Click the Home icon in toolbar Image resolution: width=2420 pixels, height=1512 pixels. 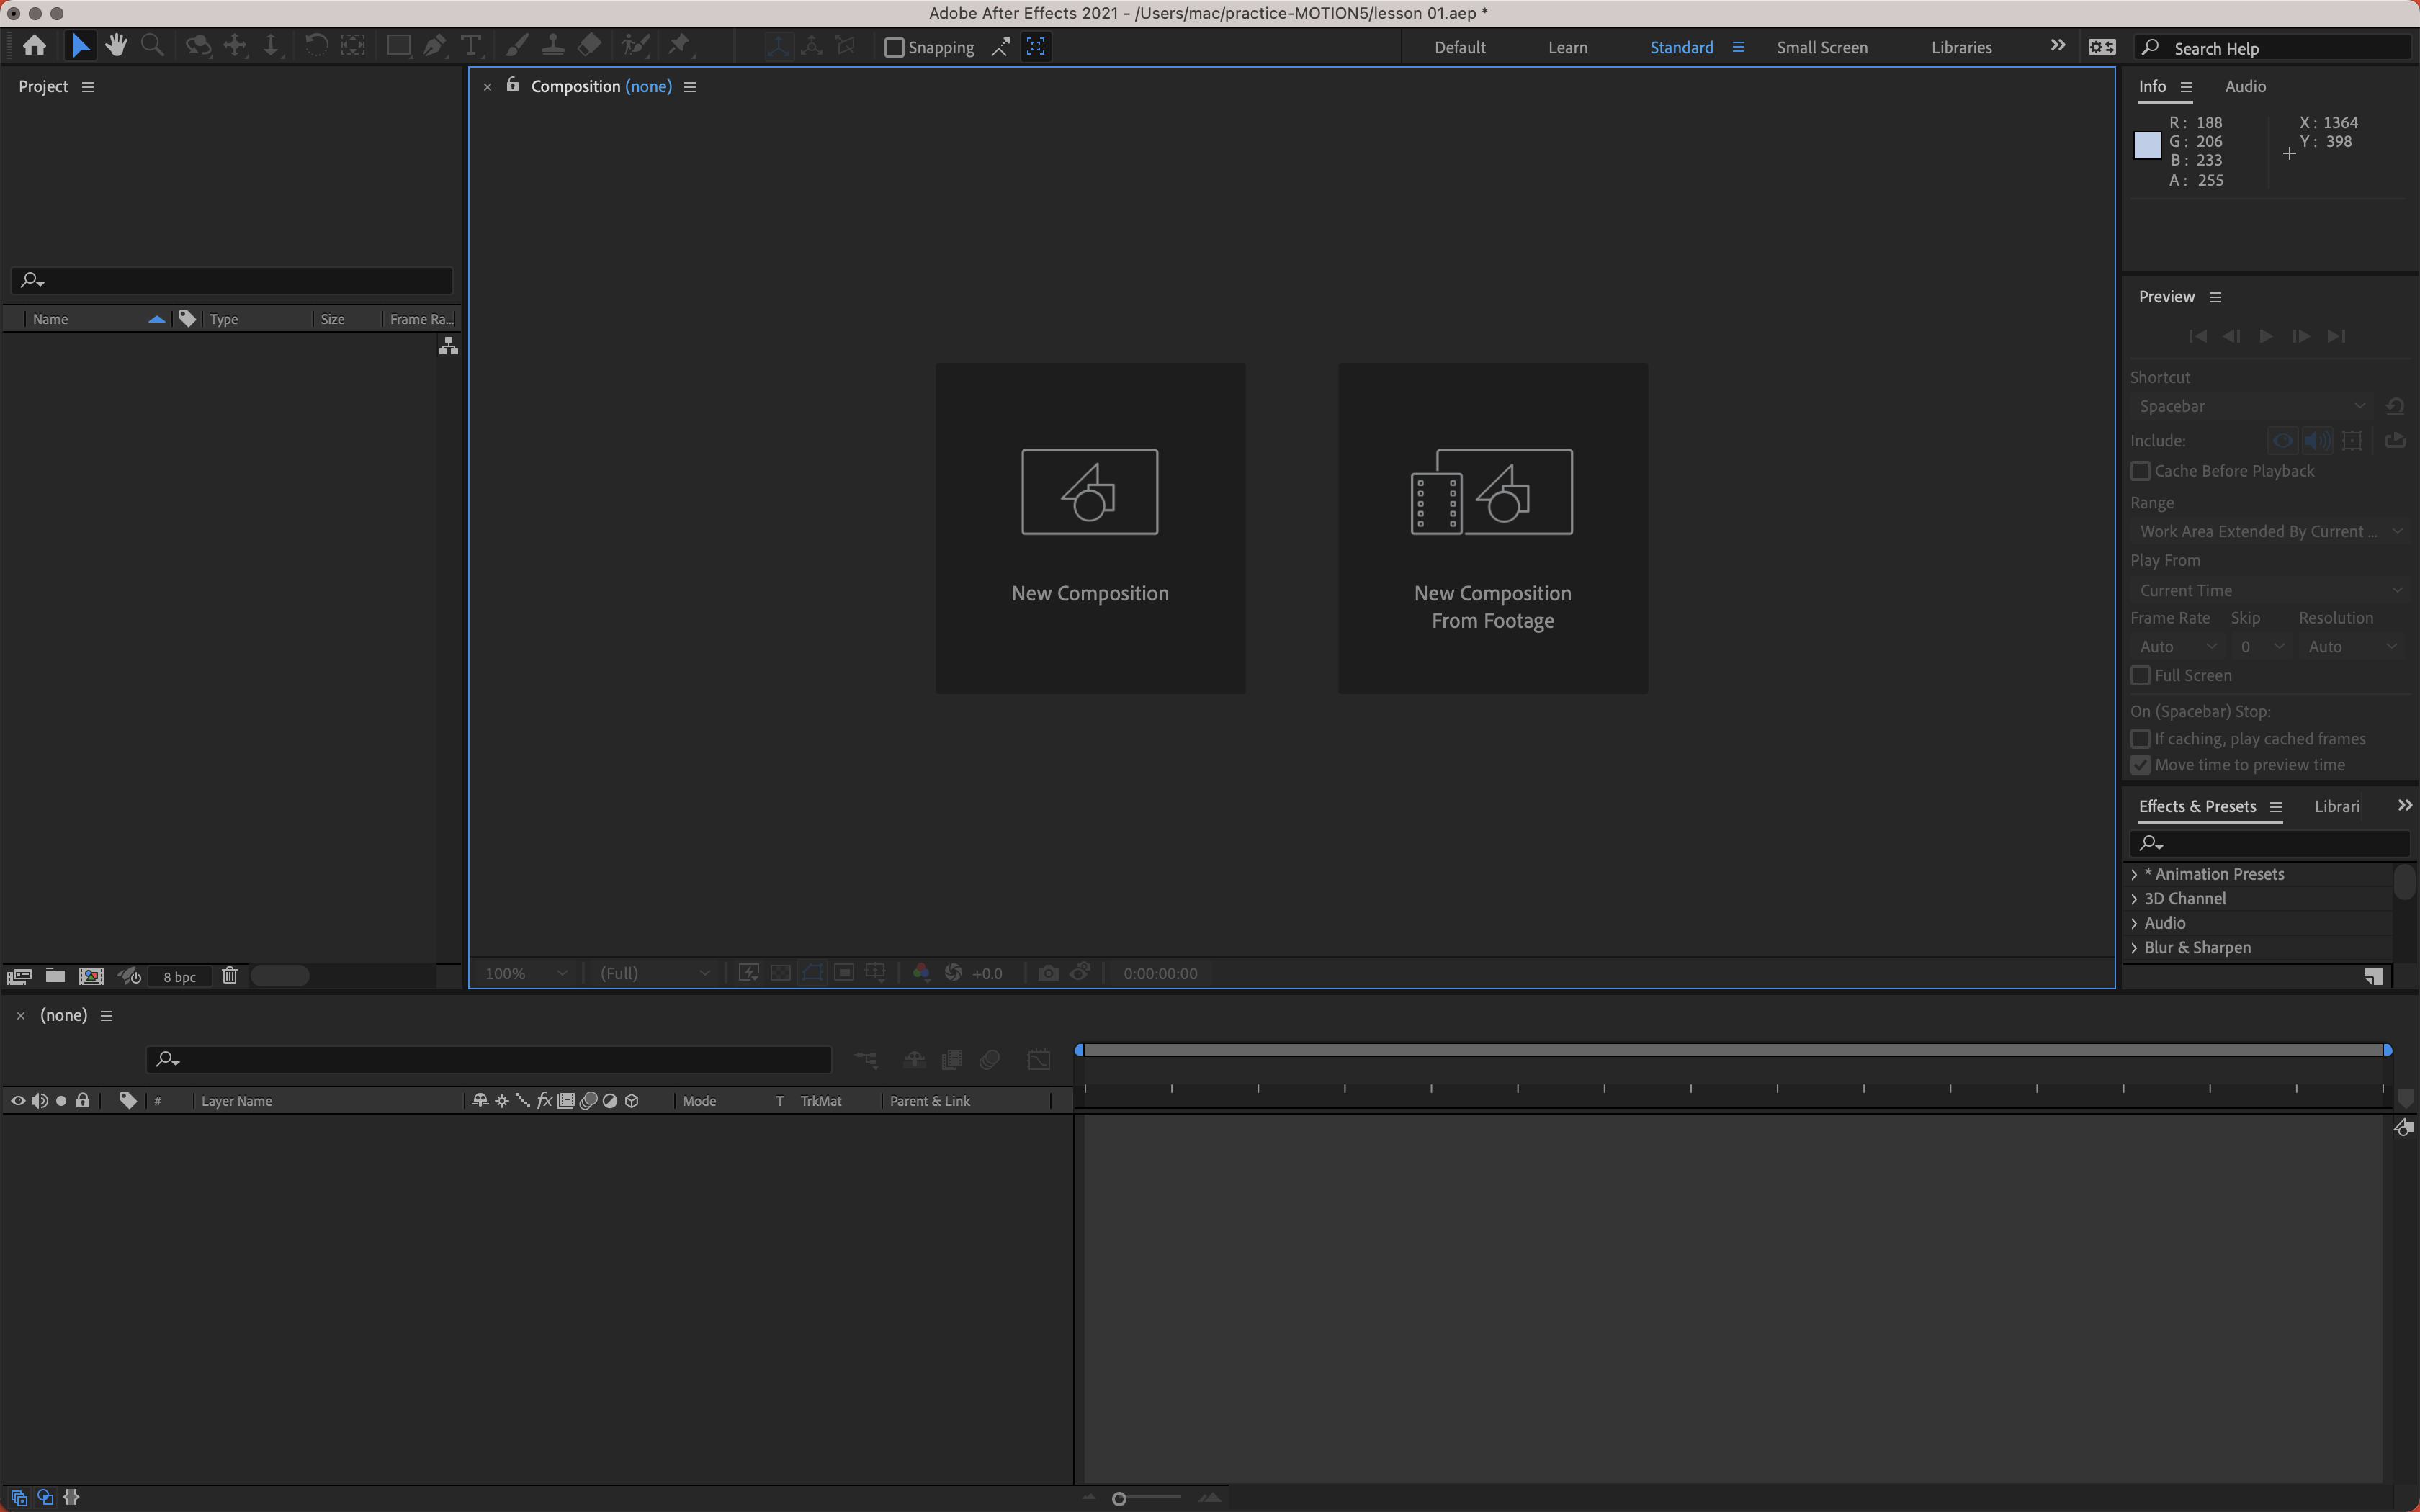(34, 46)
